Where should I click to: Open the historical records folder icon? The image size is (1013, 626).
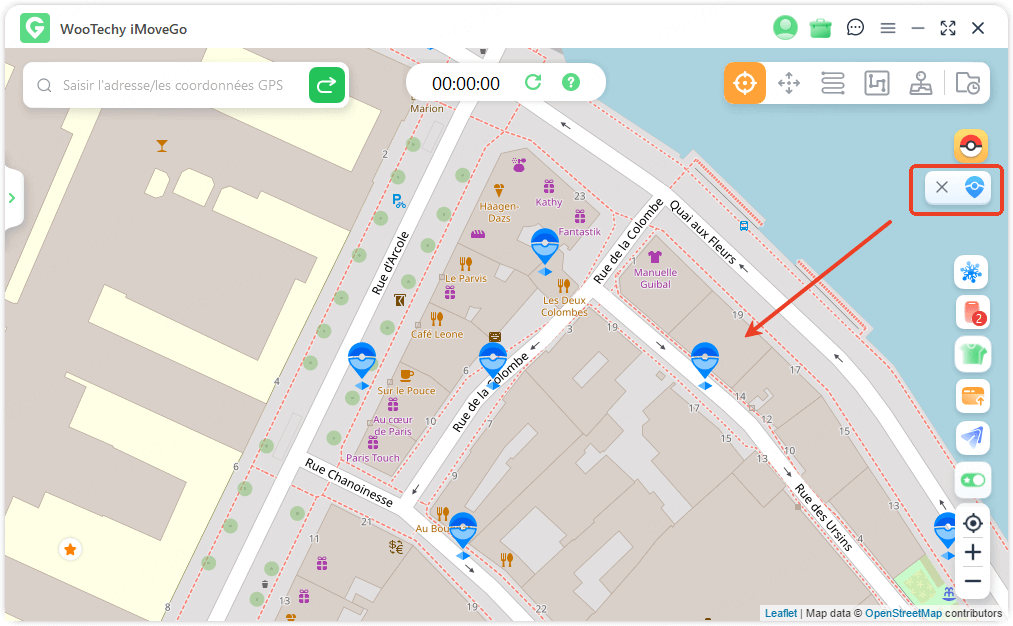(x=967, y=83)
